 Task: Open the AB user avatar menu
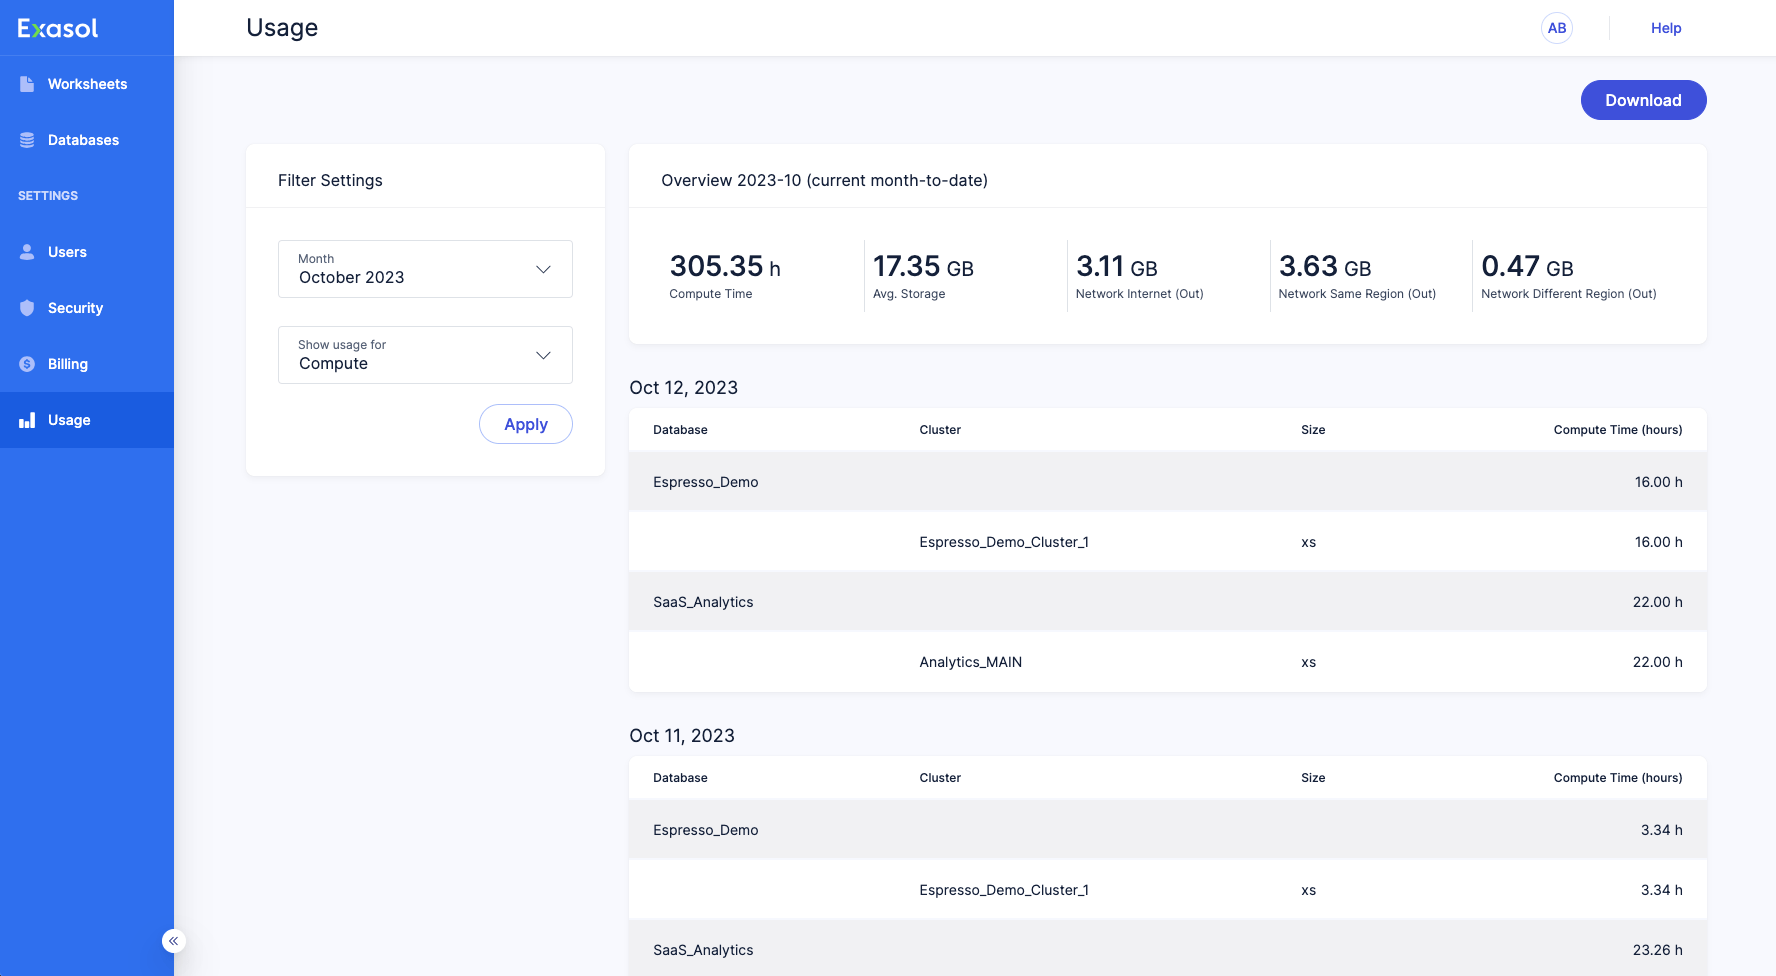tap(1556, 28)
